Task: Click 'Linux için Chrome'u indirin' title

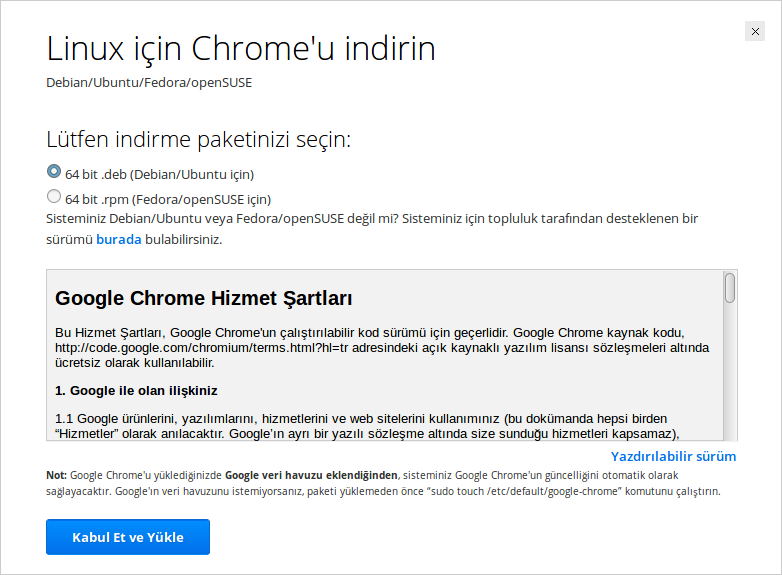Action: [x=241, y=48]
